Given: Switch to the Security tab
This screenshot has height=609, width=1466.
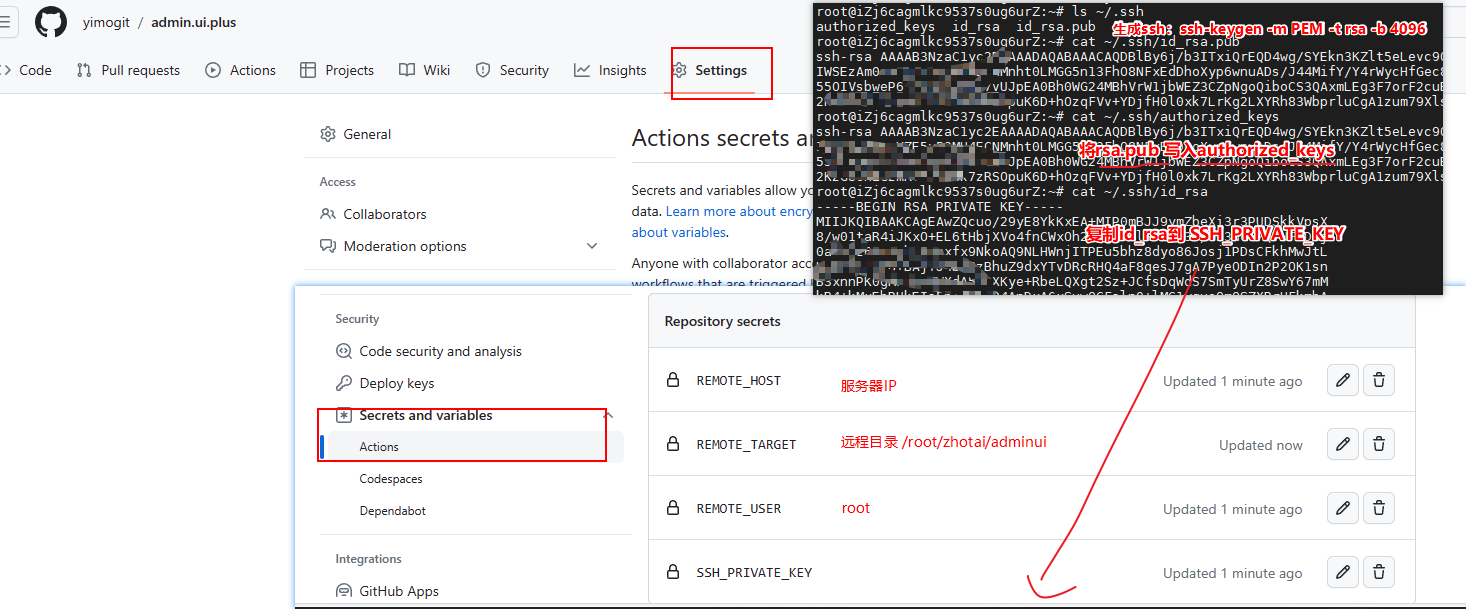Looking at the screenshot, I should pyautogui.click(x=512, y=70).
